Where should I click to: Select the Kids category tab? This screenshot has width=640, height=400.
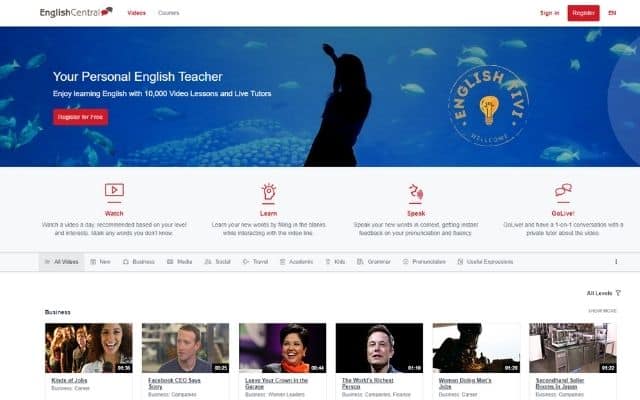tap(335, 262)
